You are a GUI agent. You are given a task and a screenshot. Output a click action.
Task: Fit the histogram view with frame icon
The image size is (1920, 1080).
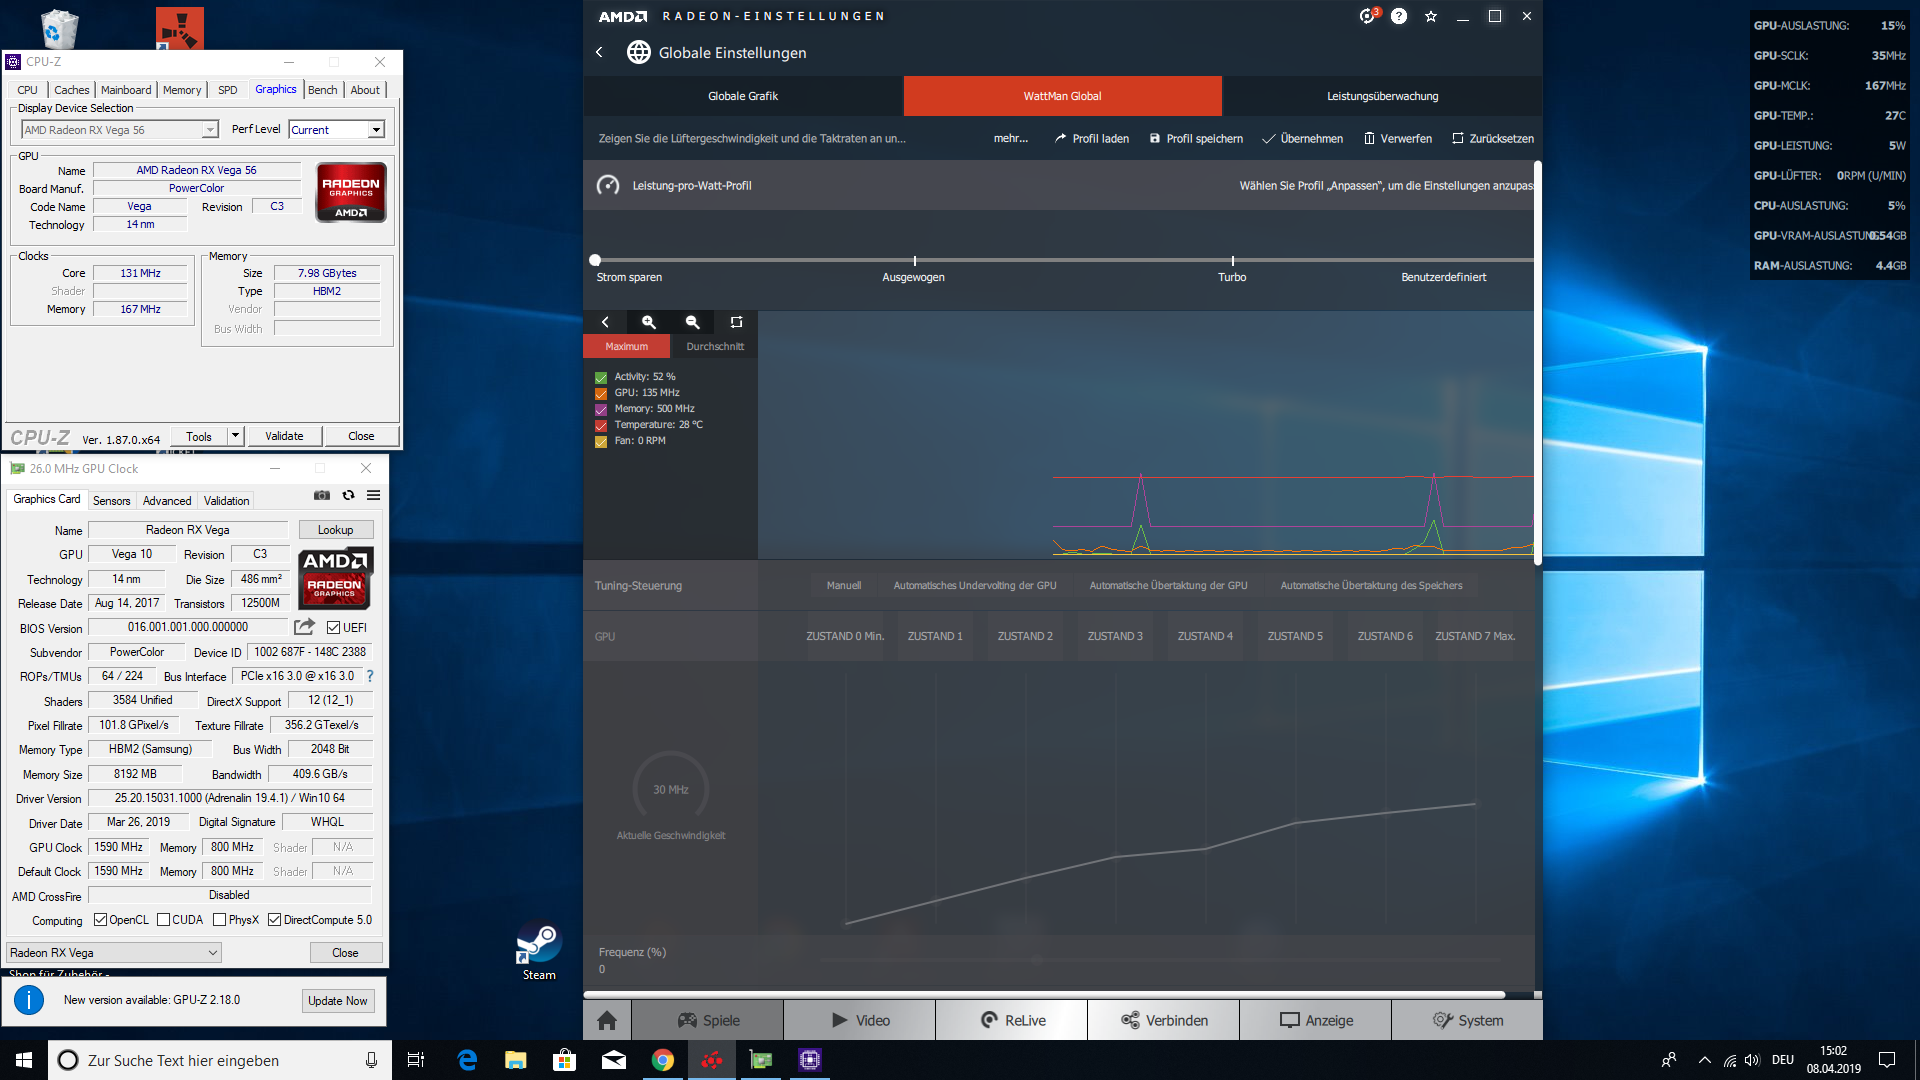pyautogui.click(x=737, y=322)
